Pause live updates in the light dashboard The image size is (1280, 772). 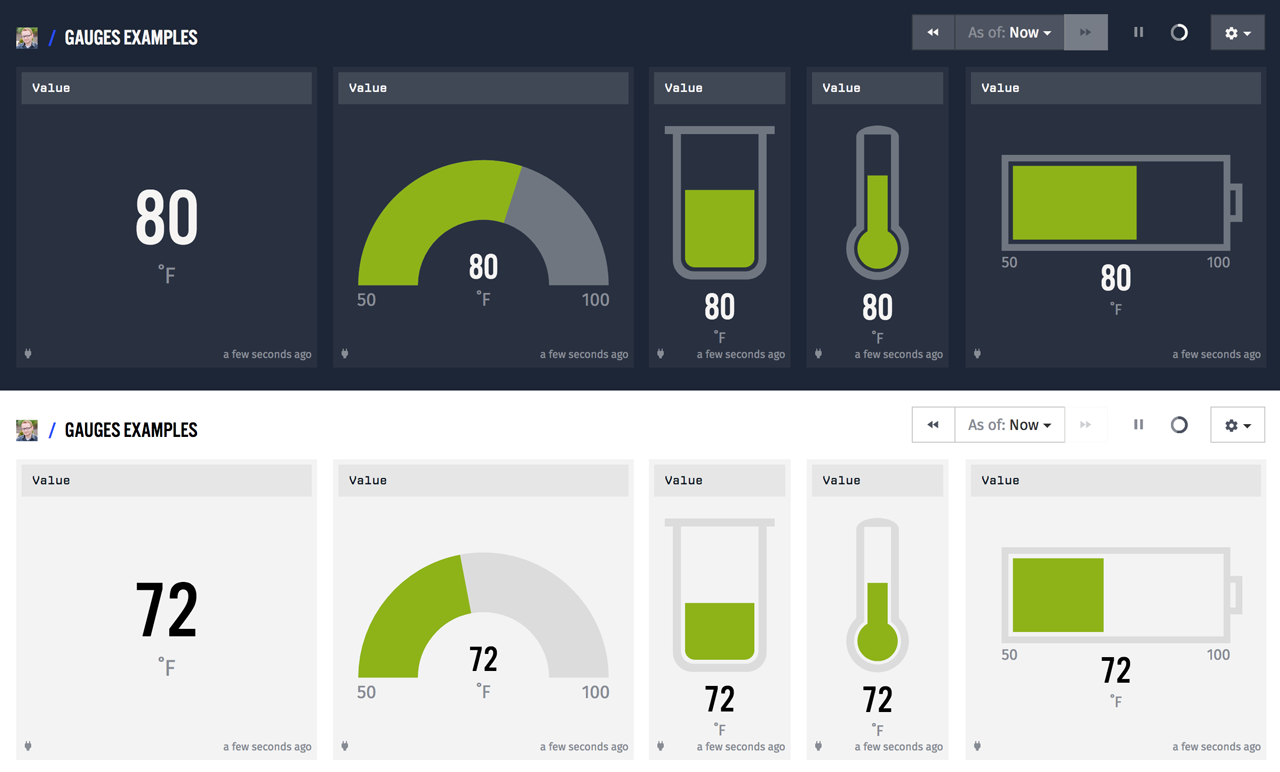[1138, 425]
